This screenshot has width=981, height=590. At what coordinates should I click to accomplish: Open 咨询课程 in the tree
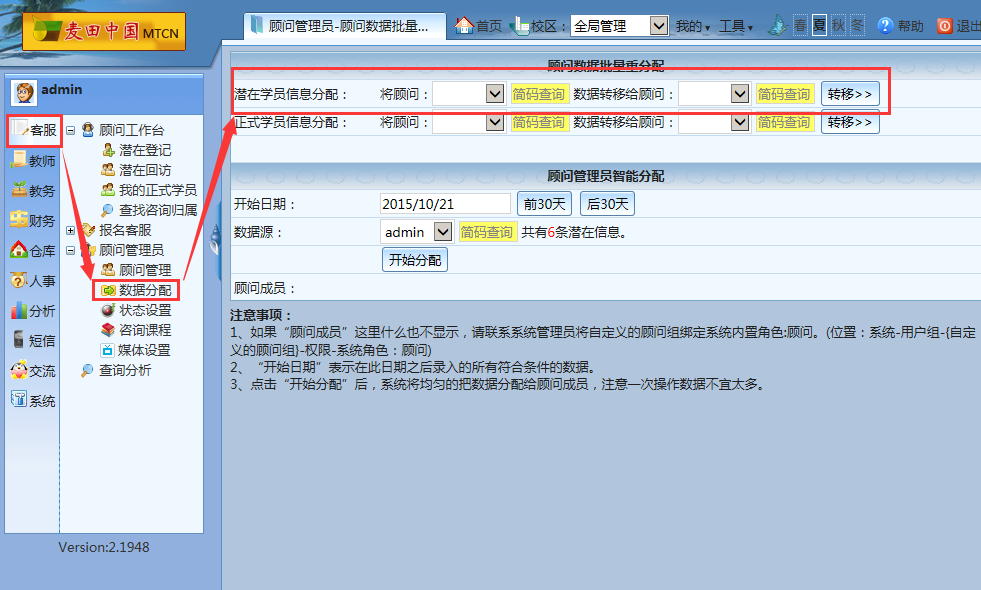(145, 330)
